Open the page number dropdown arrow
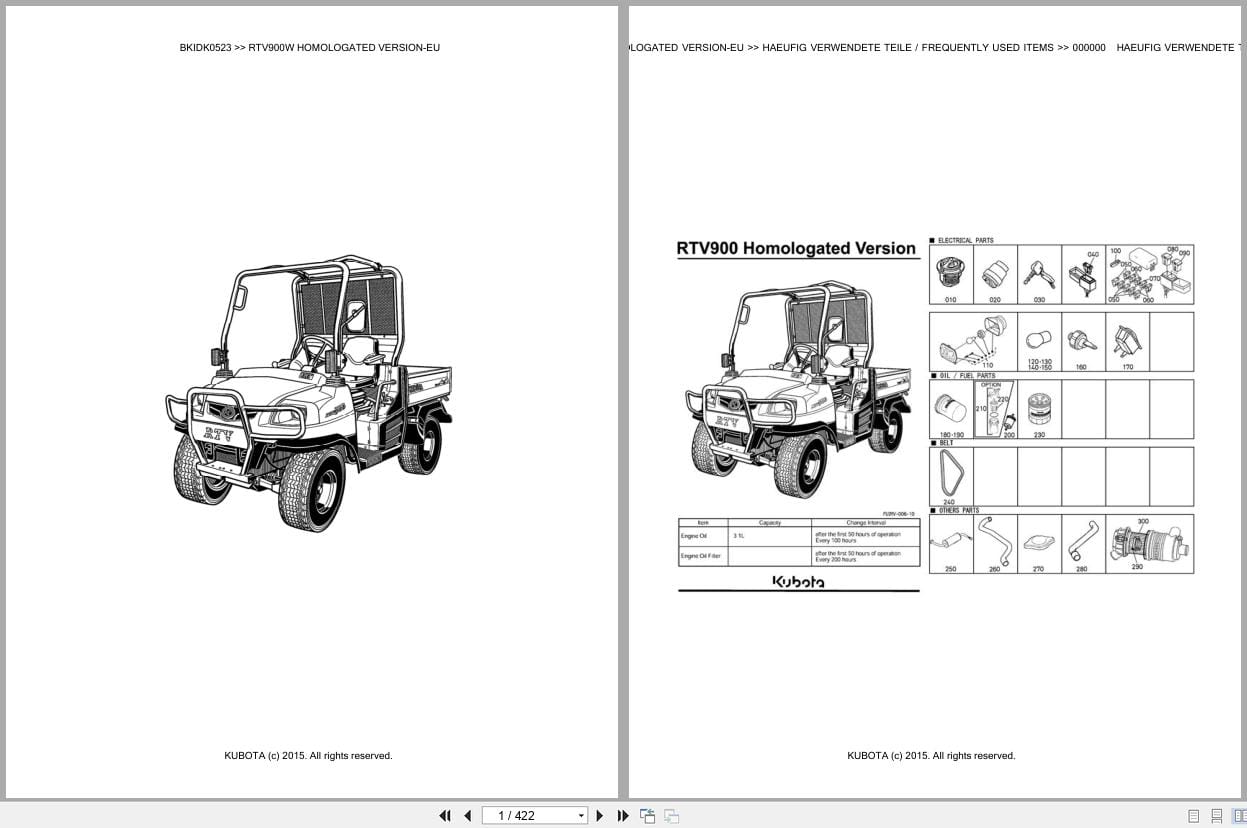This screenshot has width=1247, height=828. (x=581, y=816)
